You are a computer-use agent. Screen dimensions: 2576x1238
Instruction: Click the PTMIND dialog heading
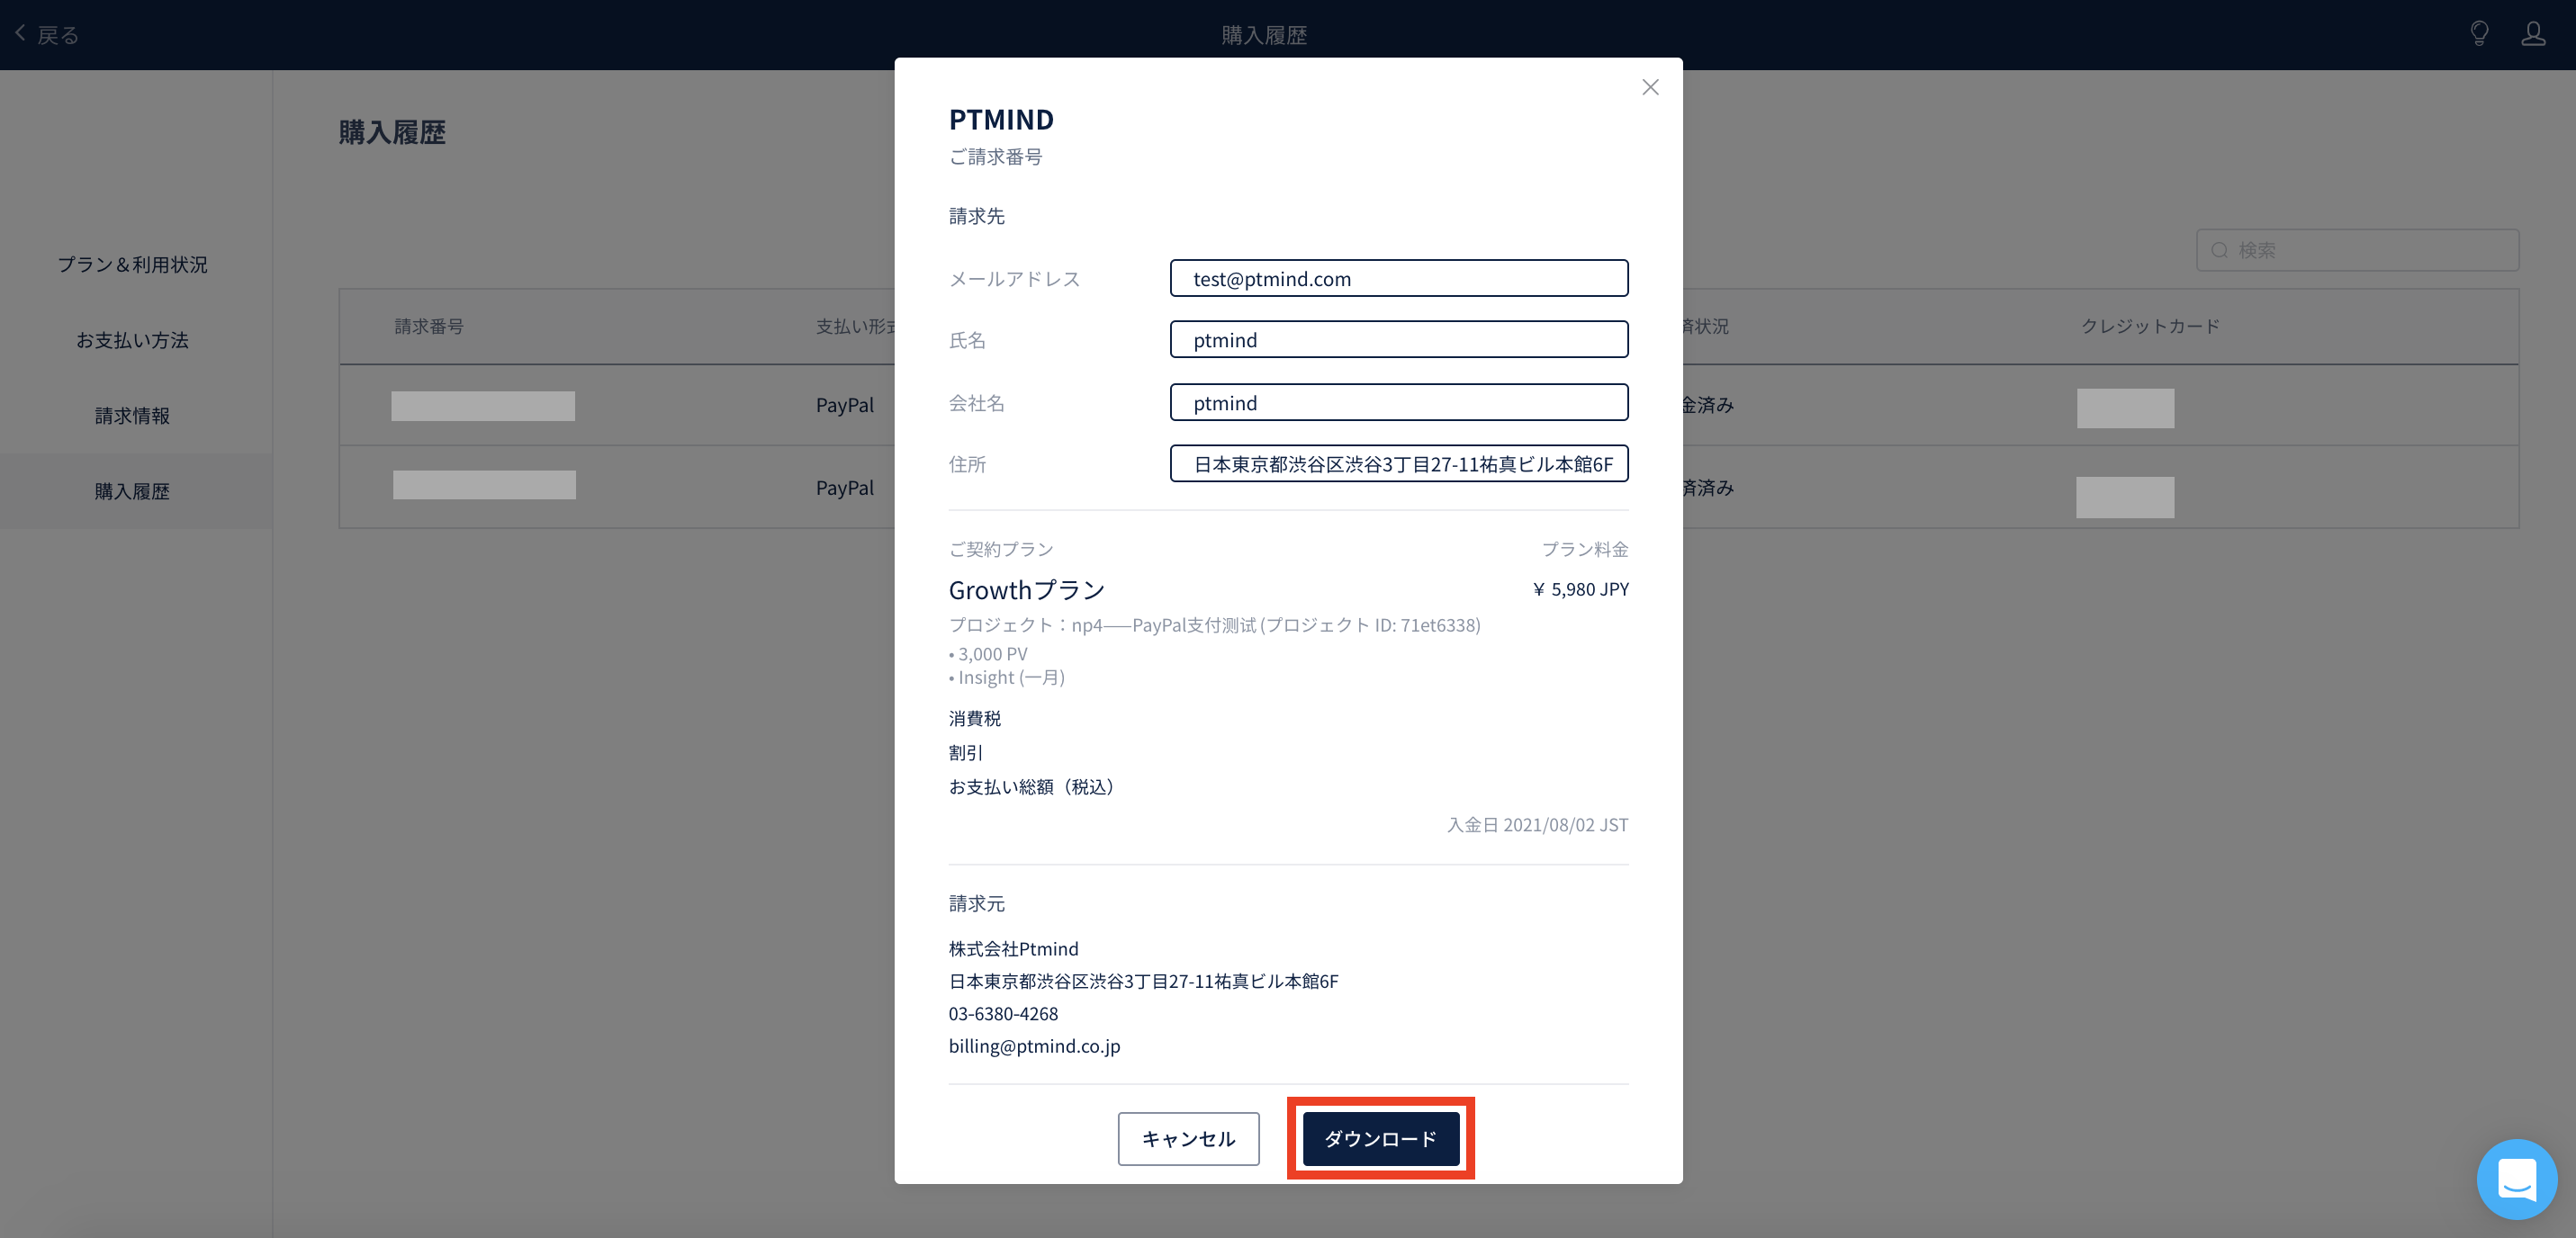pyautogui.click(x=1001, y=119)
